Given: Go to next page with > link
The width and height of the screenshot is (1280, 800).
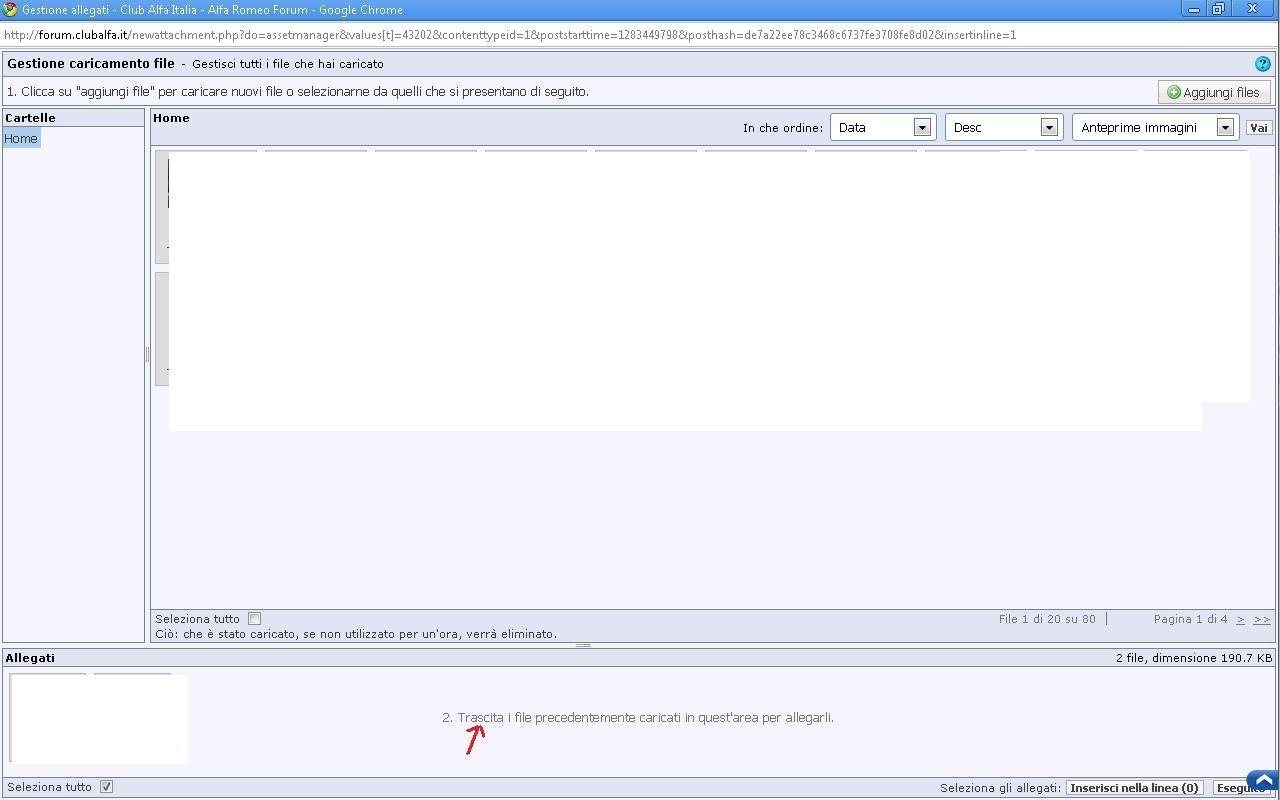Looking at the screenshot, I should pos(1240,619).
